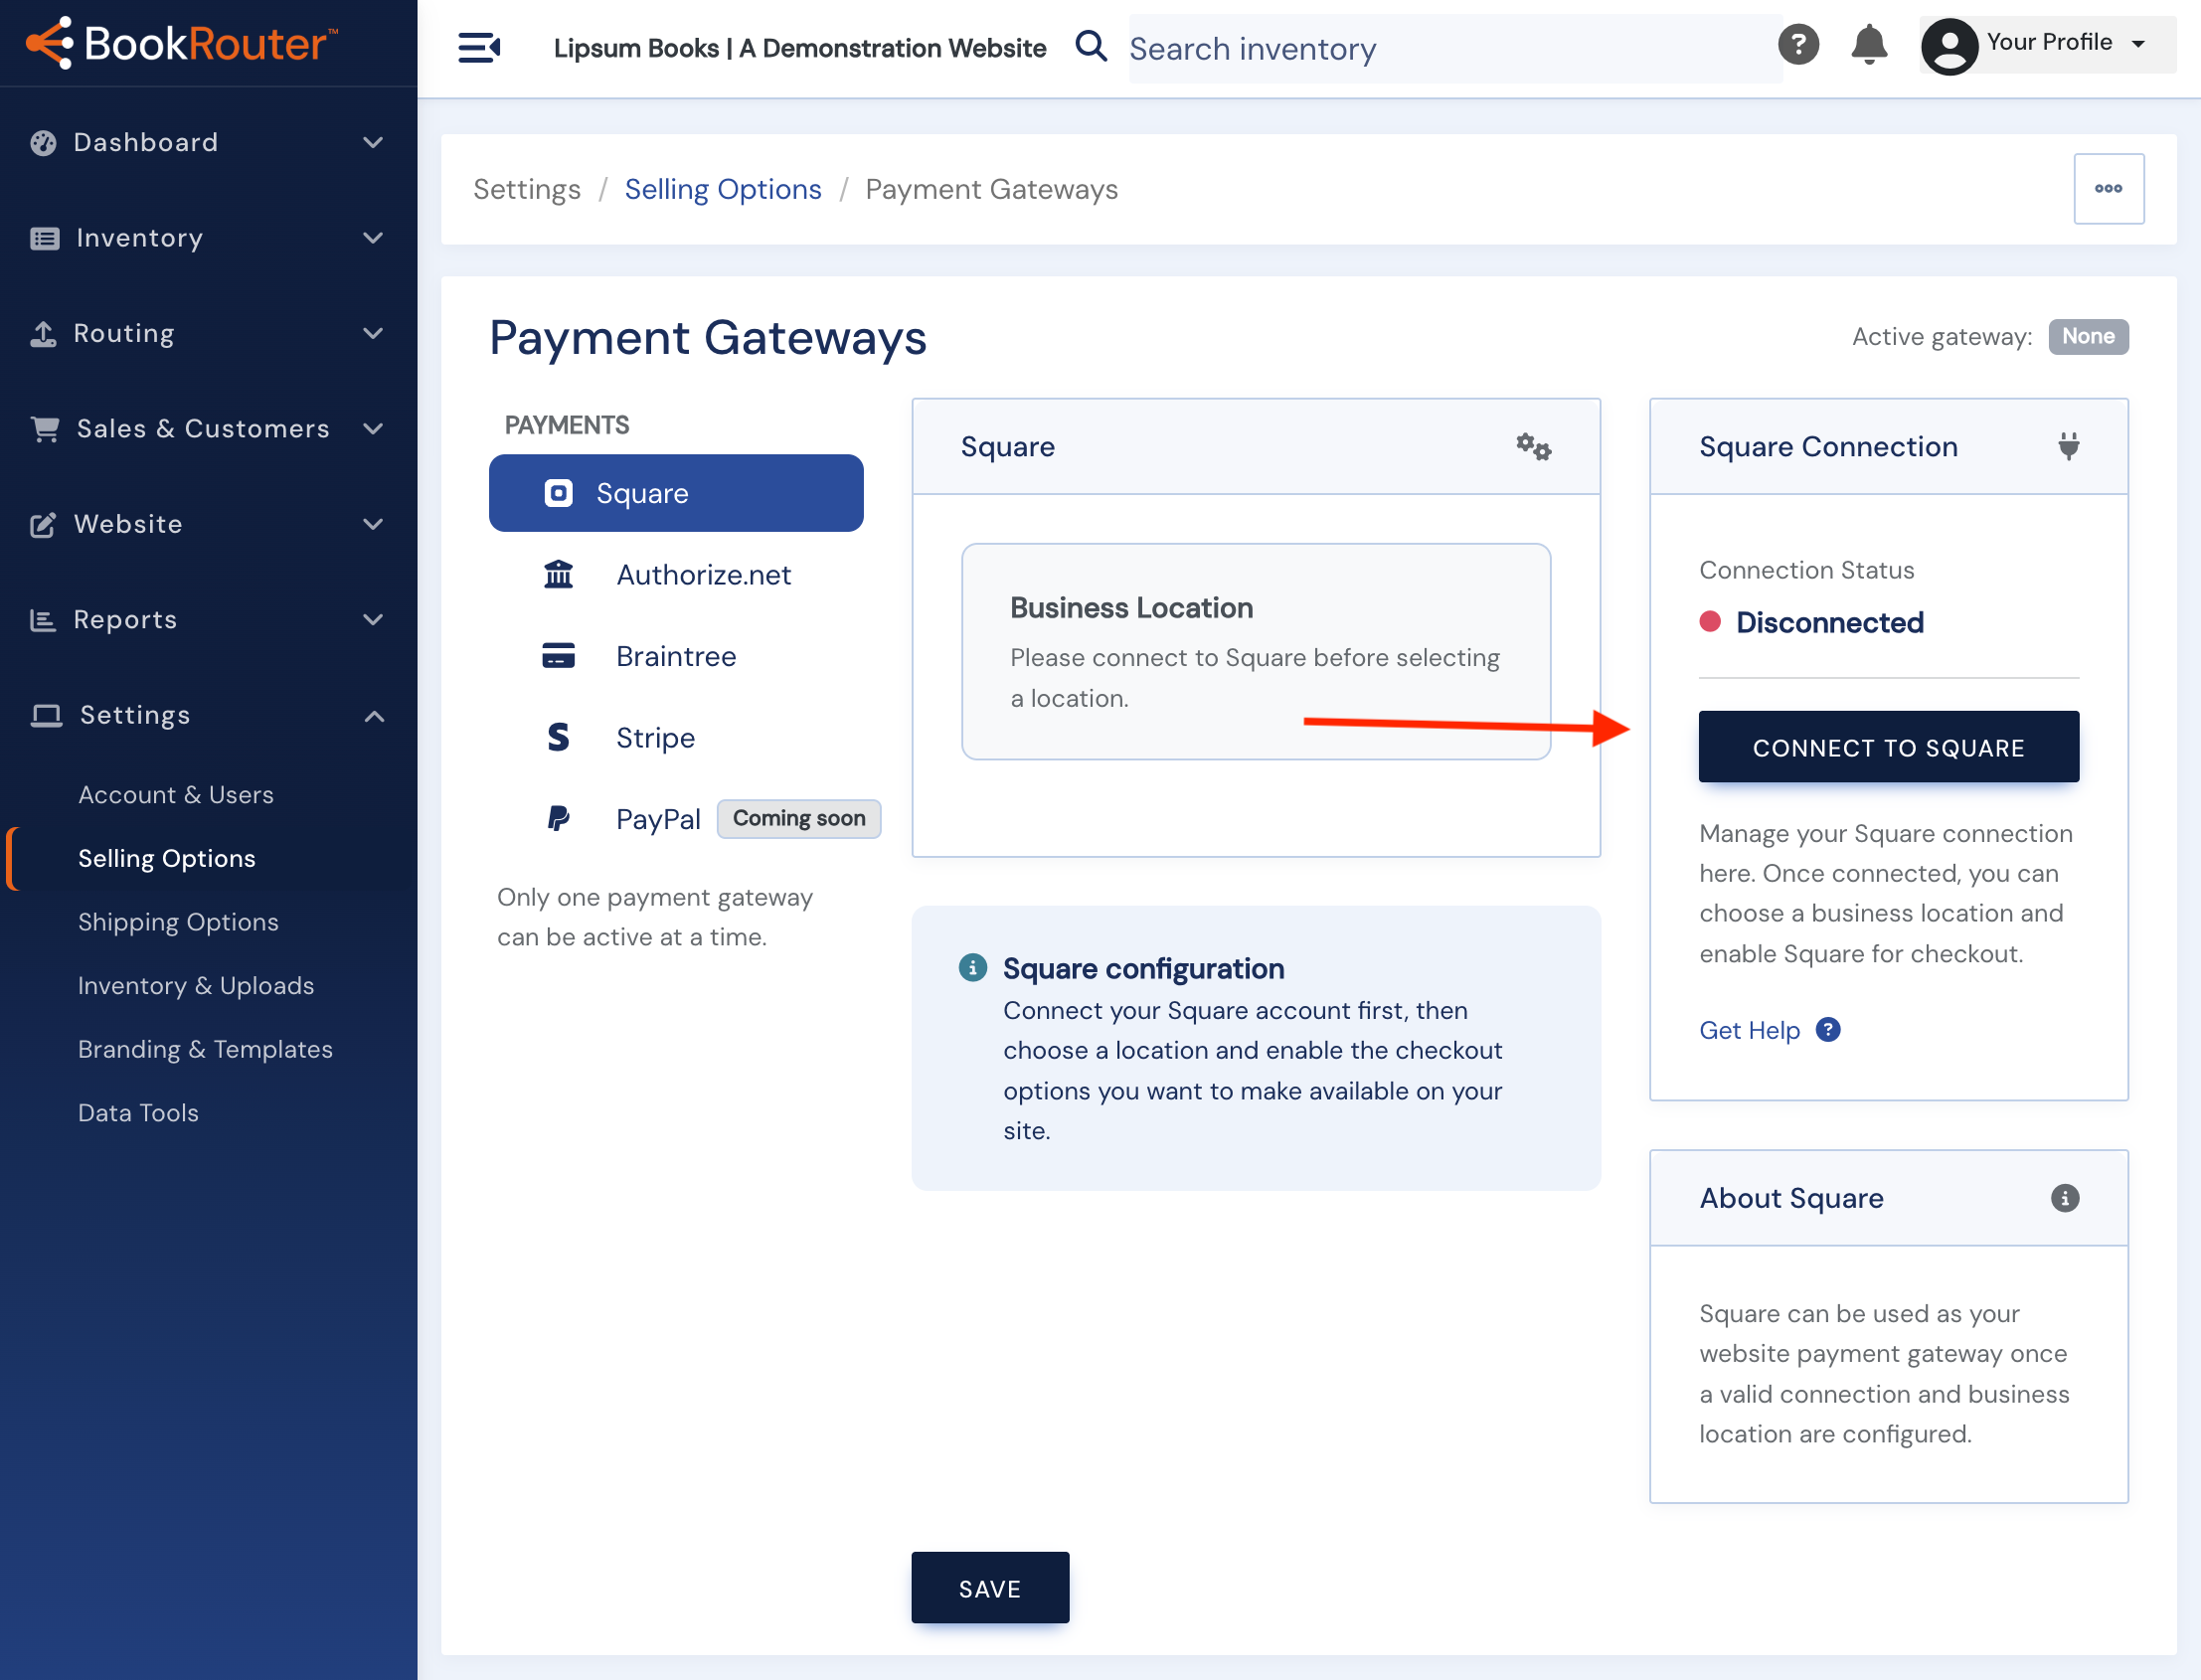Click the Stripe S icon

click(558, 737)
